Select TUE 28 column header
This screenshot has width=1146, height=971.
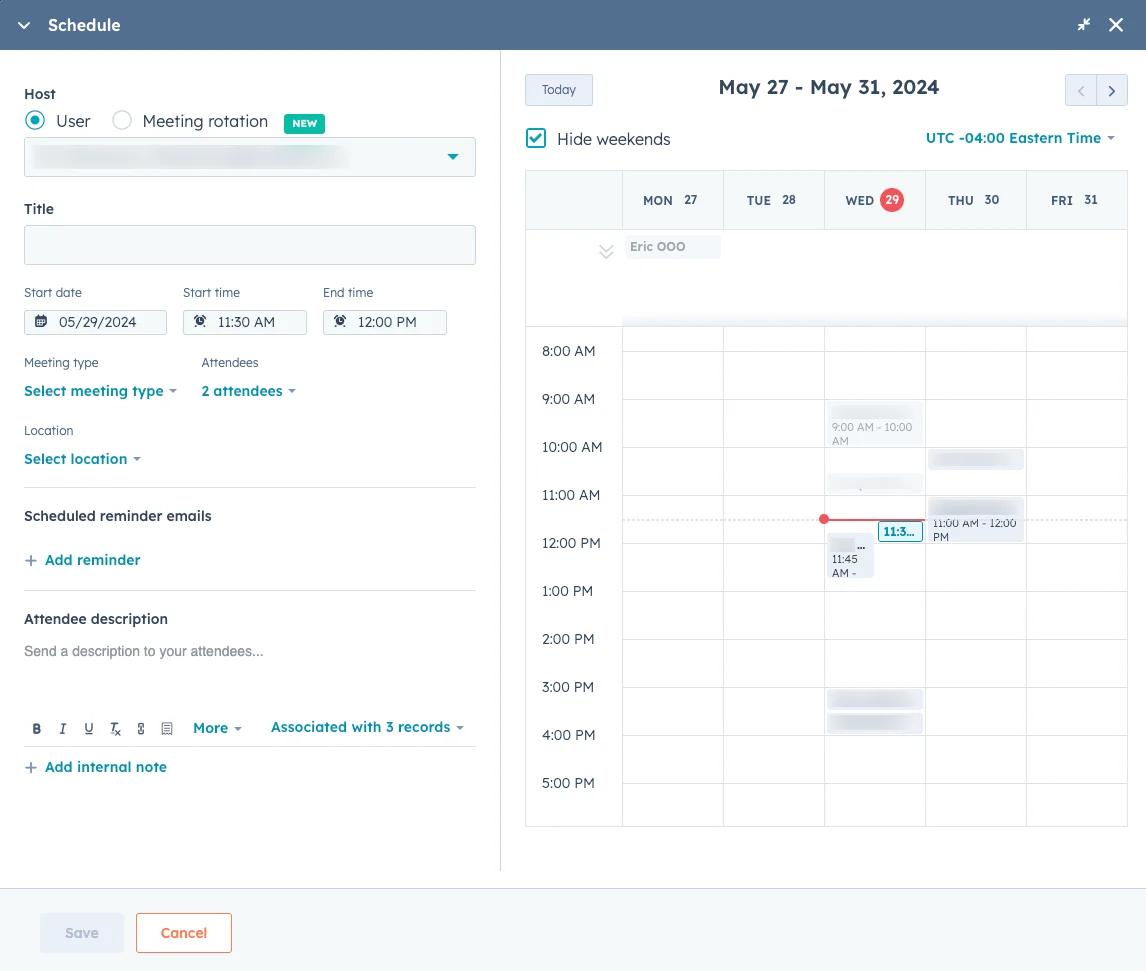[773, 200]
